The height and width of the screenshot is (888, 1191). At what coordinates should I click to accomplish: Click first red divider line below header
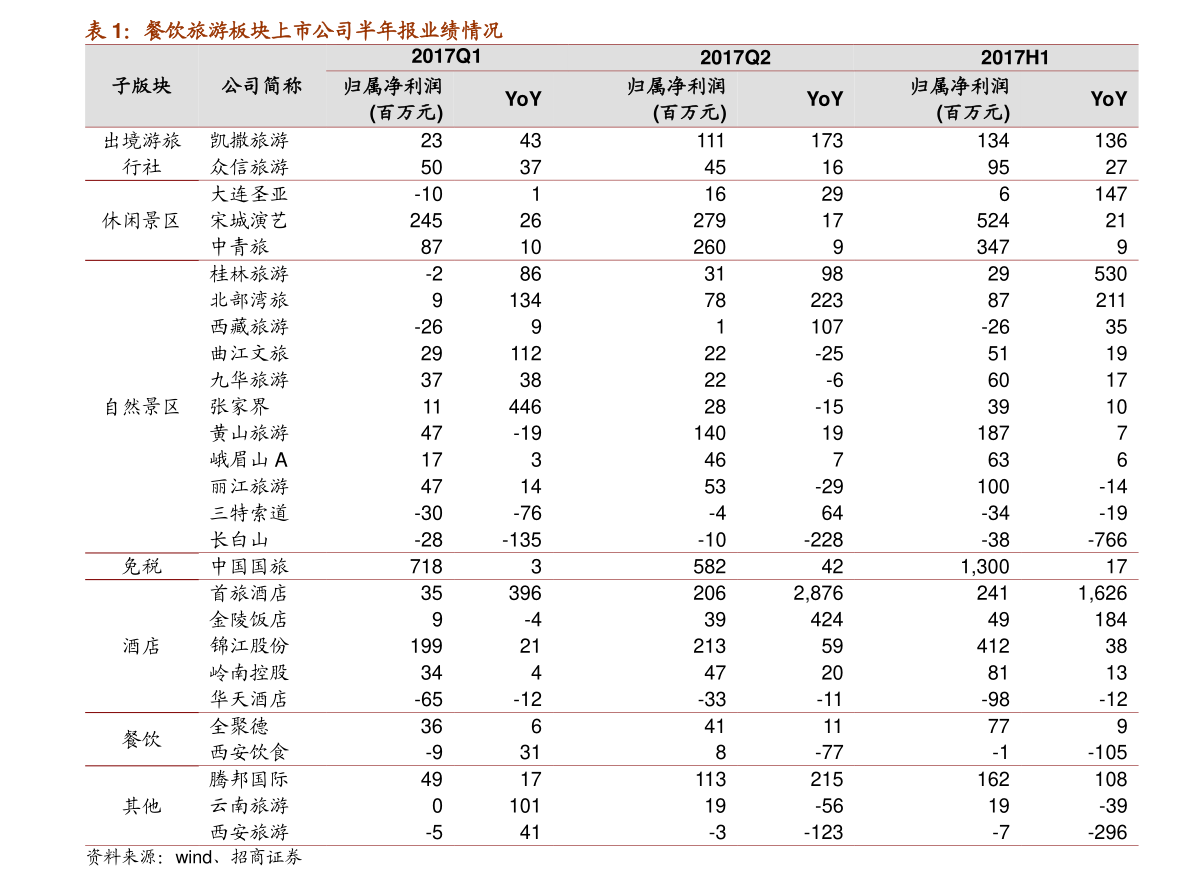pos(611,180)
